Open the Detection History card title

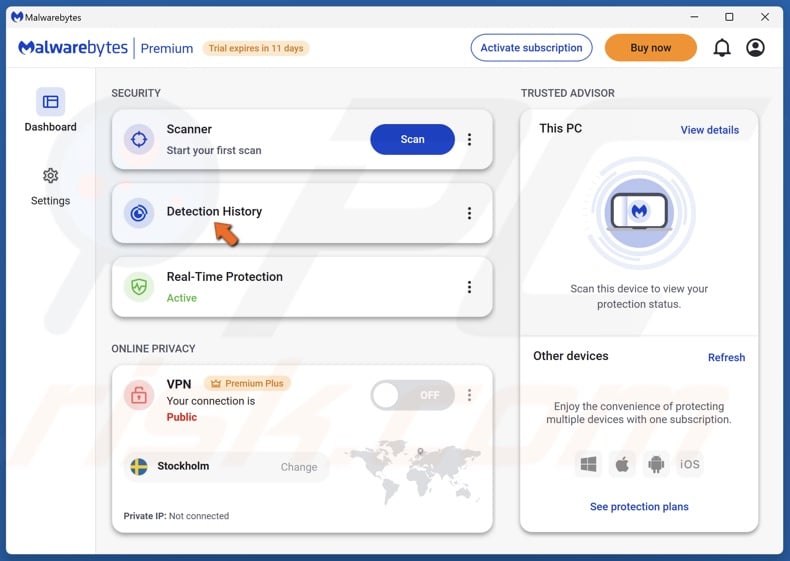pyautogui.click(x=214, y=211)
